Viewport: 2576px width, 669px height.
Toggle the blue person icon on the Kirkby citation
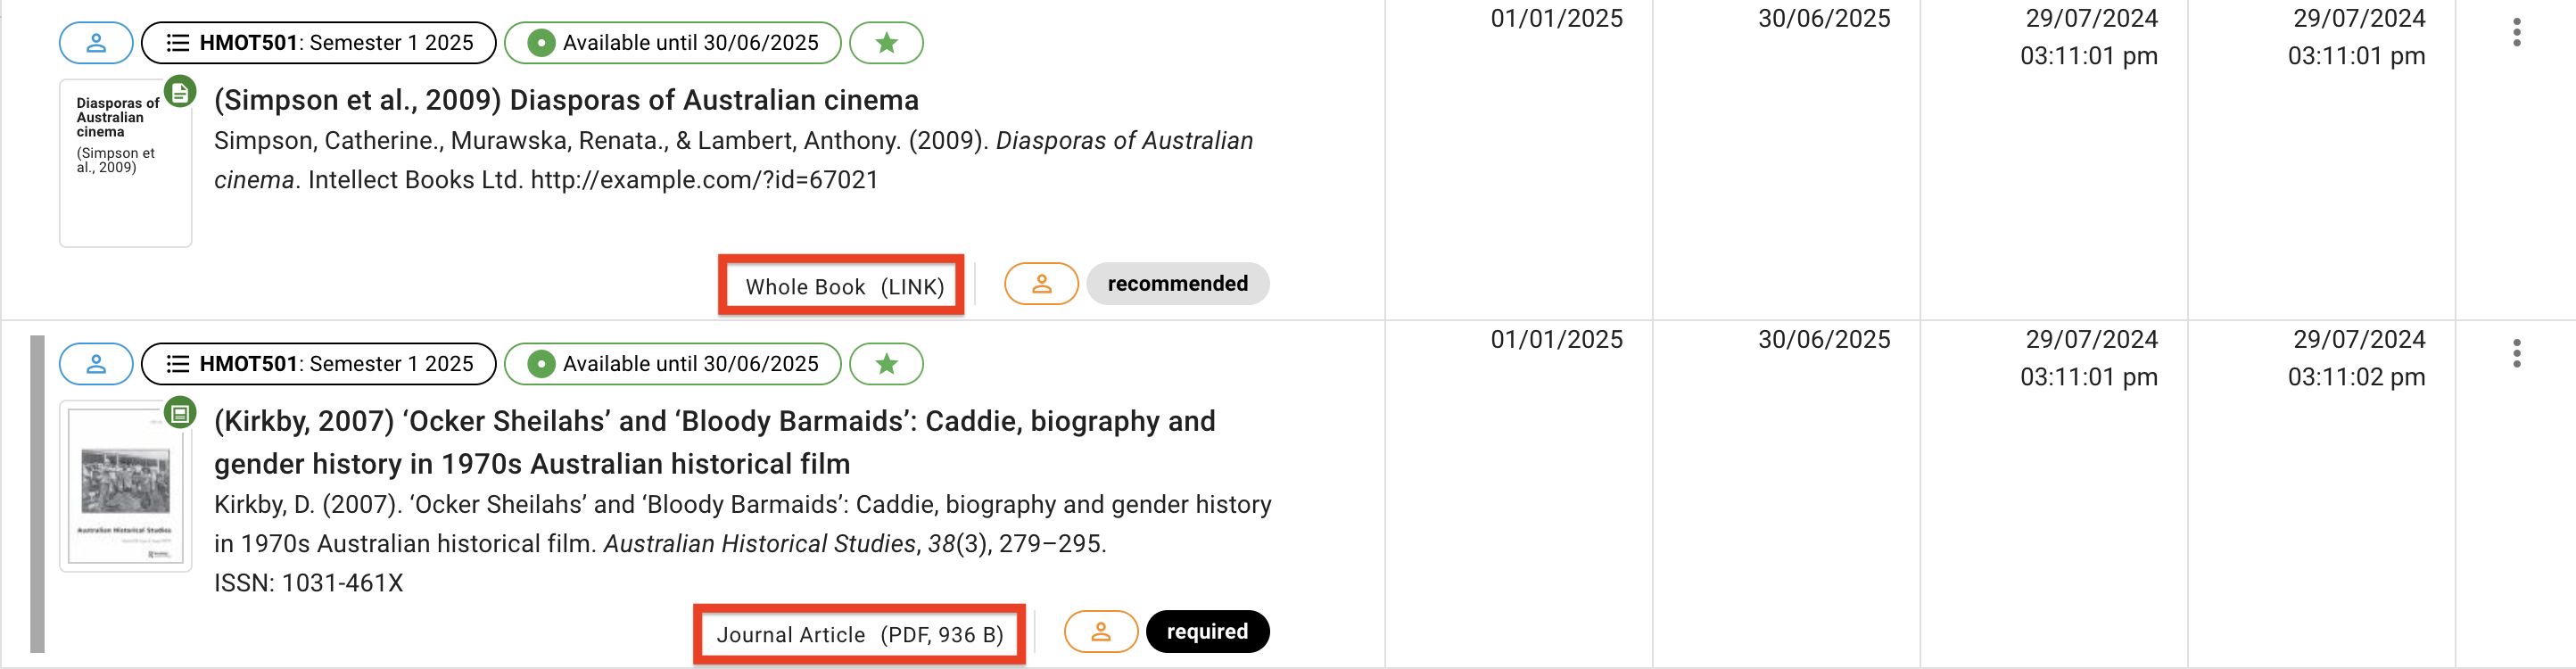click(95, 364)
